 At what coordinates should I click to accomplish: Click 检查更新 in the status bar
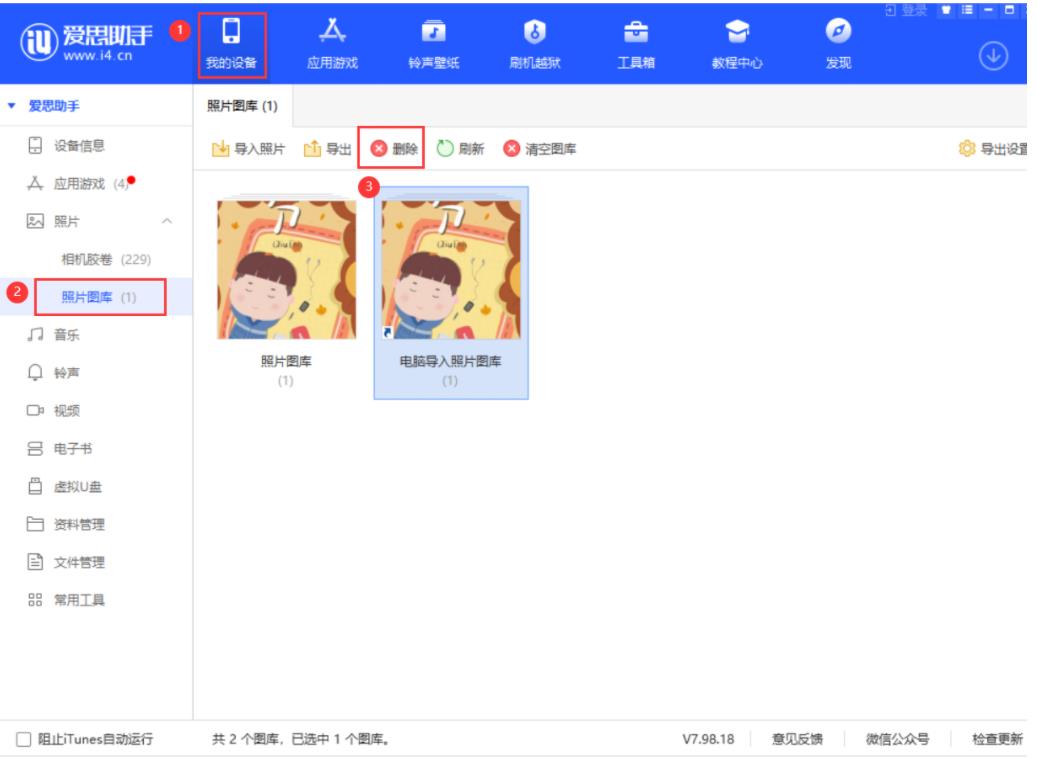[997, 740]
